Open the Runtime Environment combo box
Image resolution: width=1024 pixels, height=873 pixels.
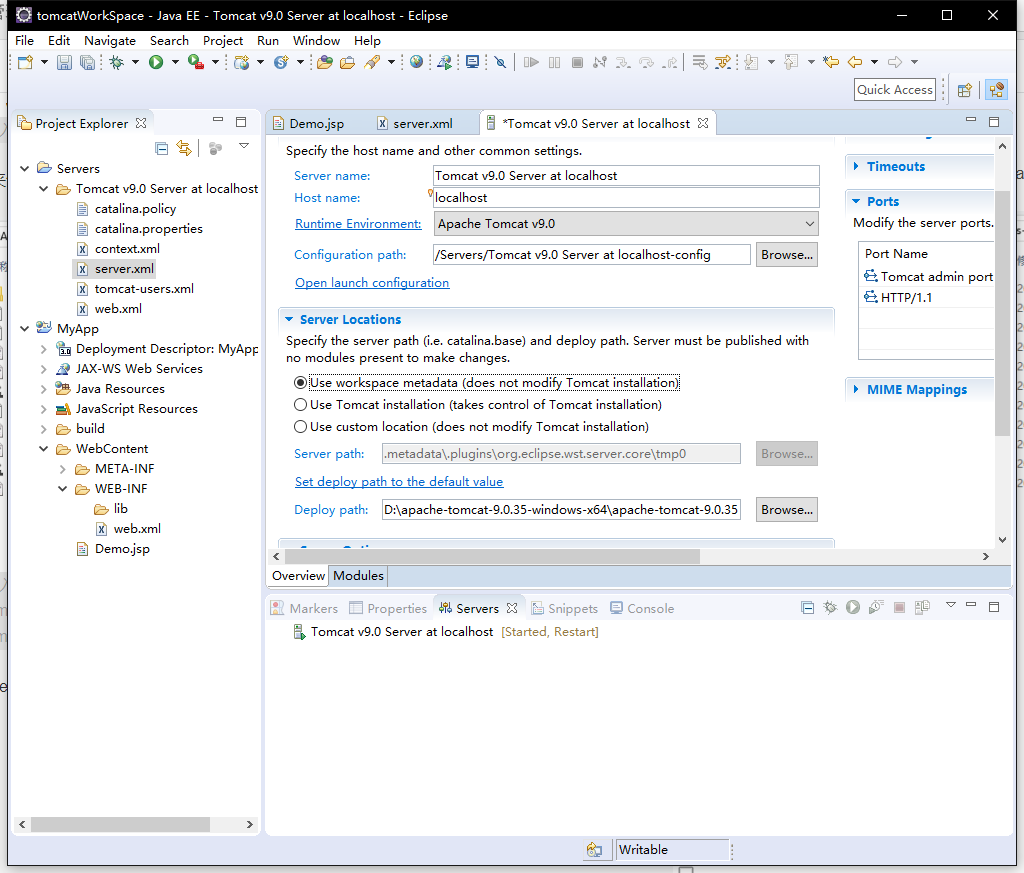pos(626,224)
